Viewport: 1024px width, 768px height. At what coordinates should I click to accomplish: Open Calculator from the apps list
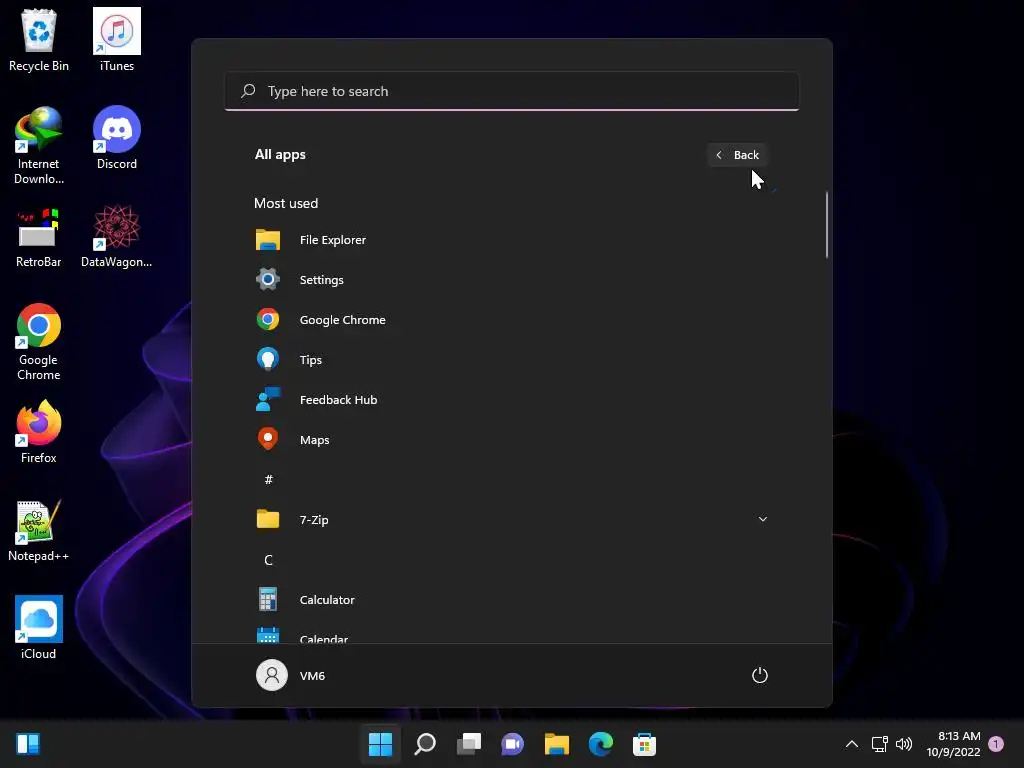[511, 600]
